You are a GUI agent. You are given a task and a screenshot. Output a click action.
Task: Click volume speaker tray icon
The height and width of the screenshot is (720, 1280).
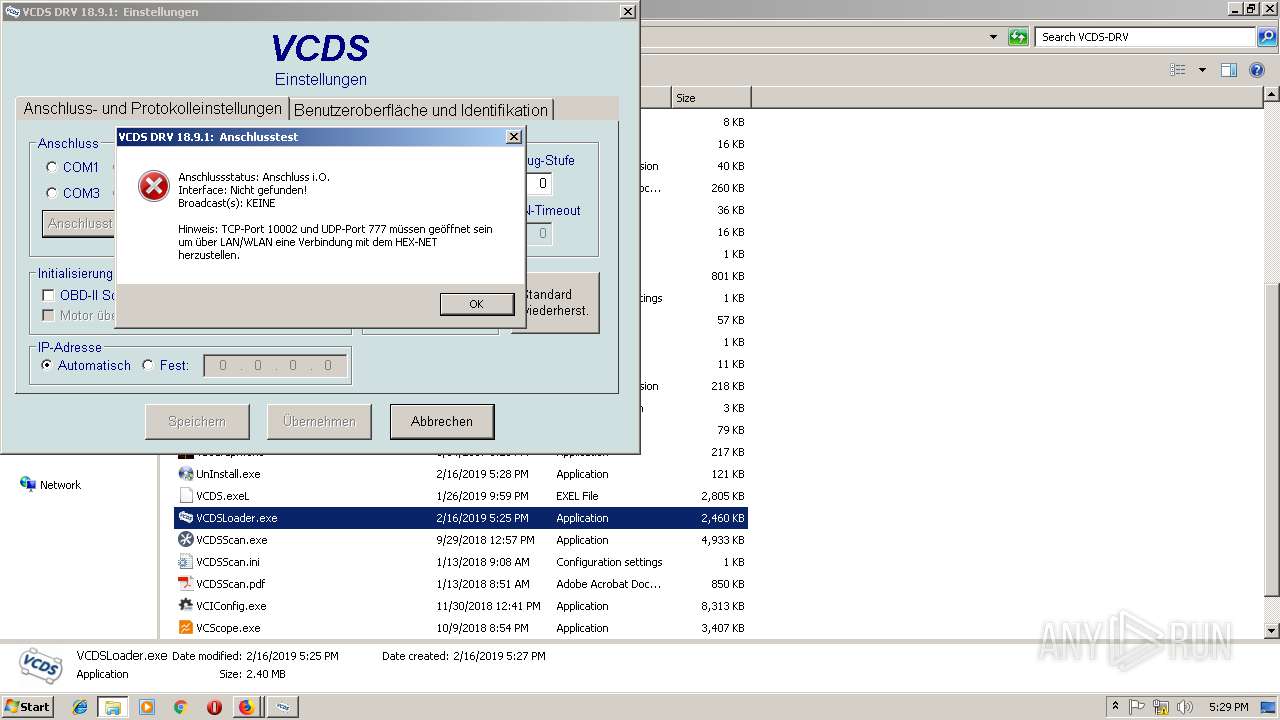[x=1184, y=707]
